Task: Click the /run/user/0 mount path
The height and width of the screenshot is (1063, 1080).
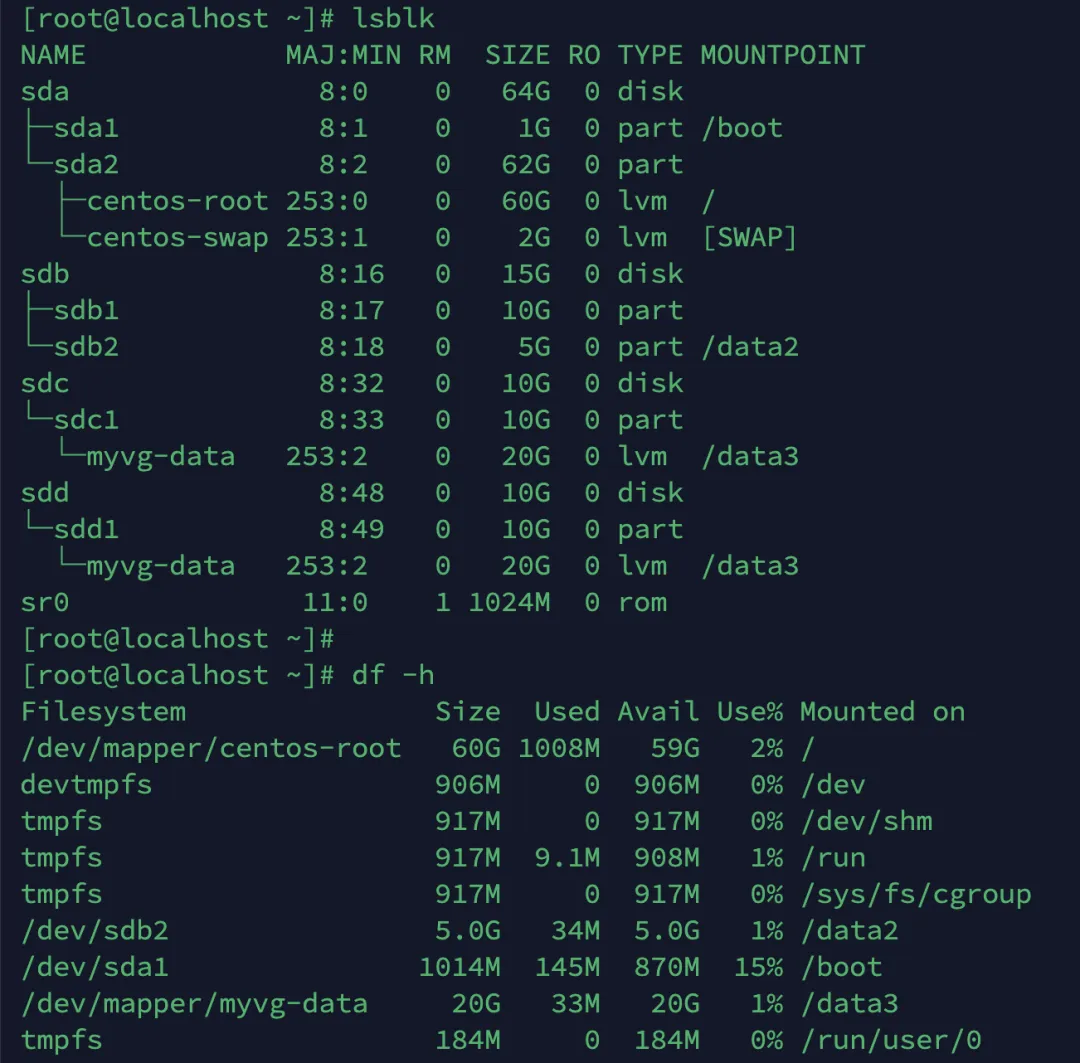Action: click(x=890, y=1040)
